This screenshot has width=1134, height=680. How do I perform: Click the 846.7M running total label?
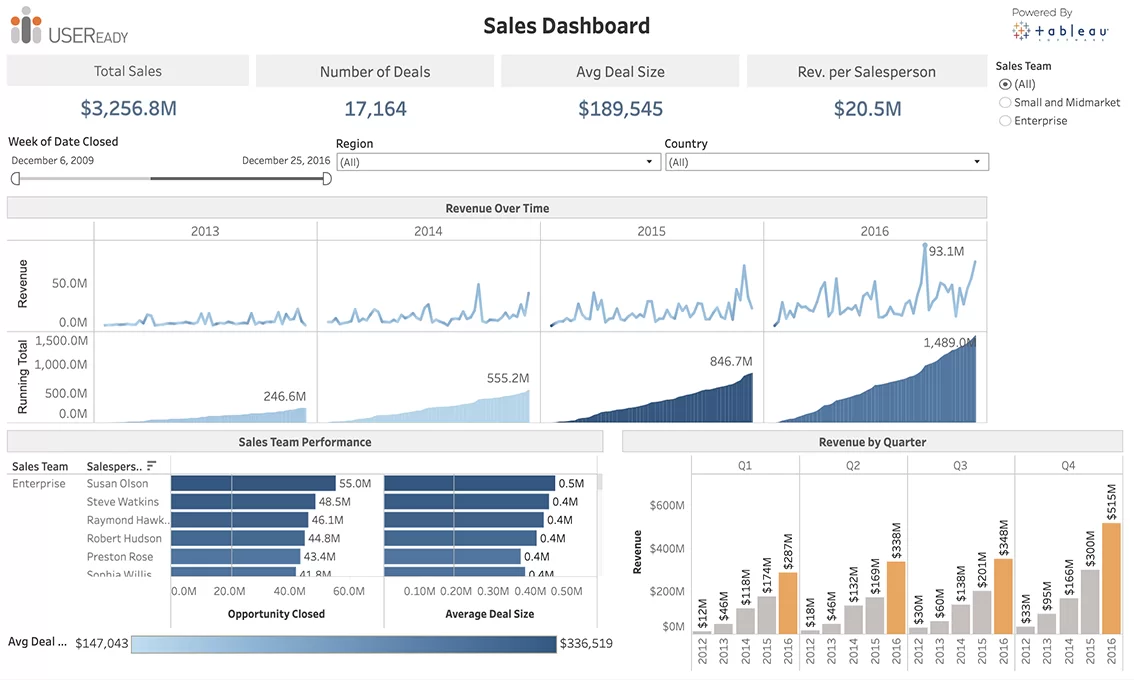click(730, 361)
